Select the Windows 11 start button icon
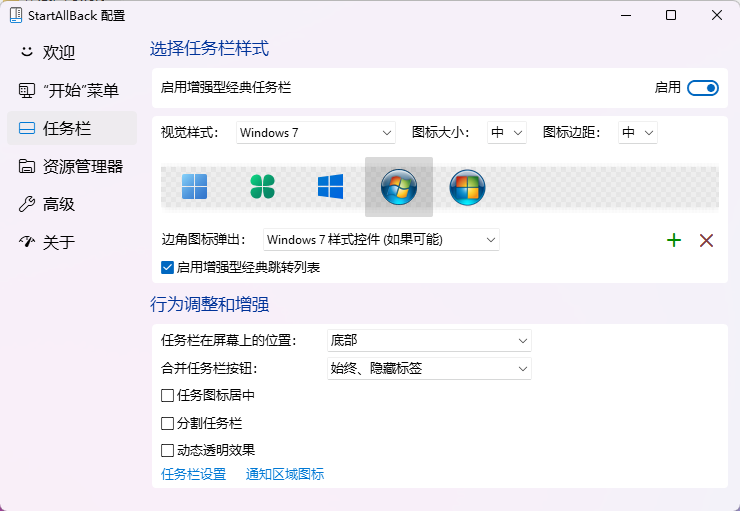This screenshot has width=740, height=511. [x=194, y=187]
